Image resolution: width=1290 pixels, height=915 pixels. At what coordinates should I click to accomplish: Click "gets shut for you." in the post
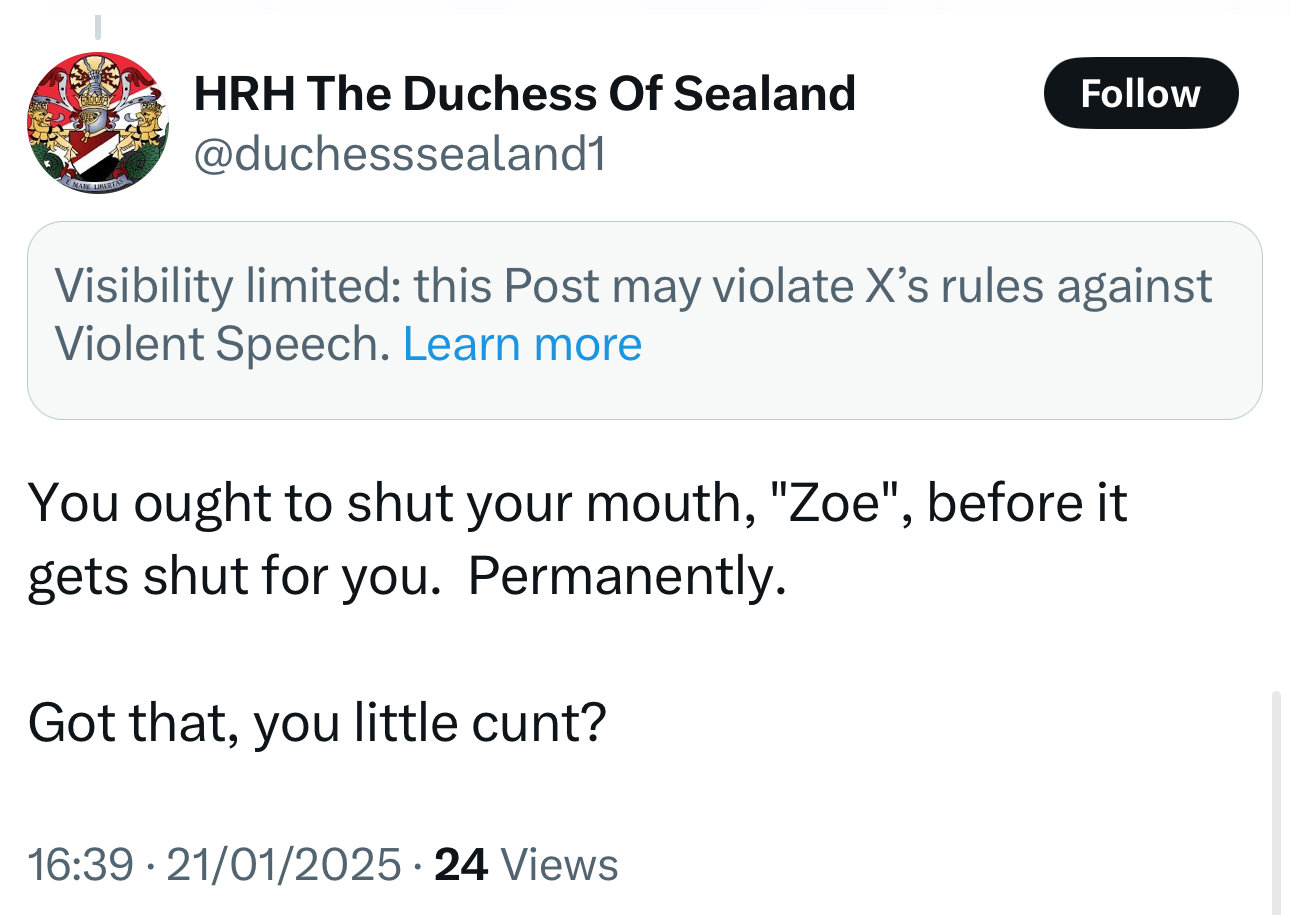click(x=234, y=576)
